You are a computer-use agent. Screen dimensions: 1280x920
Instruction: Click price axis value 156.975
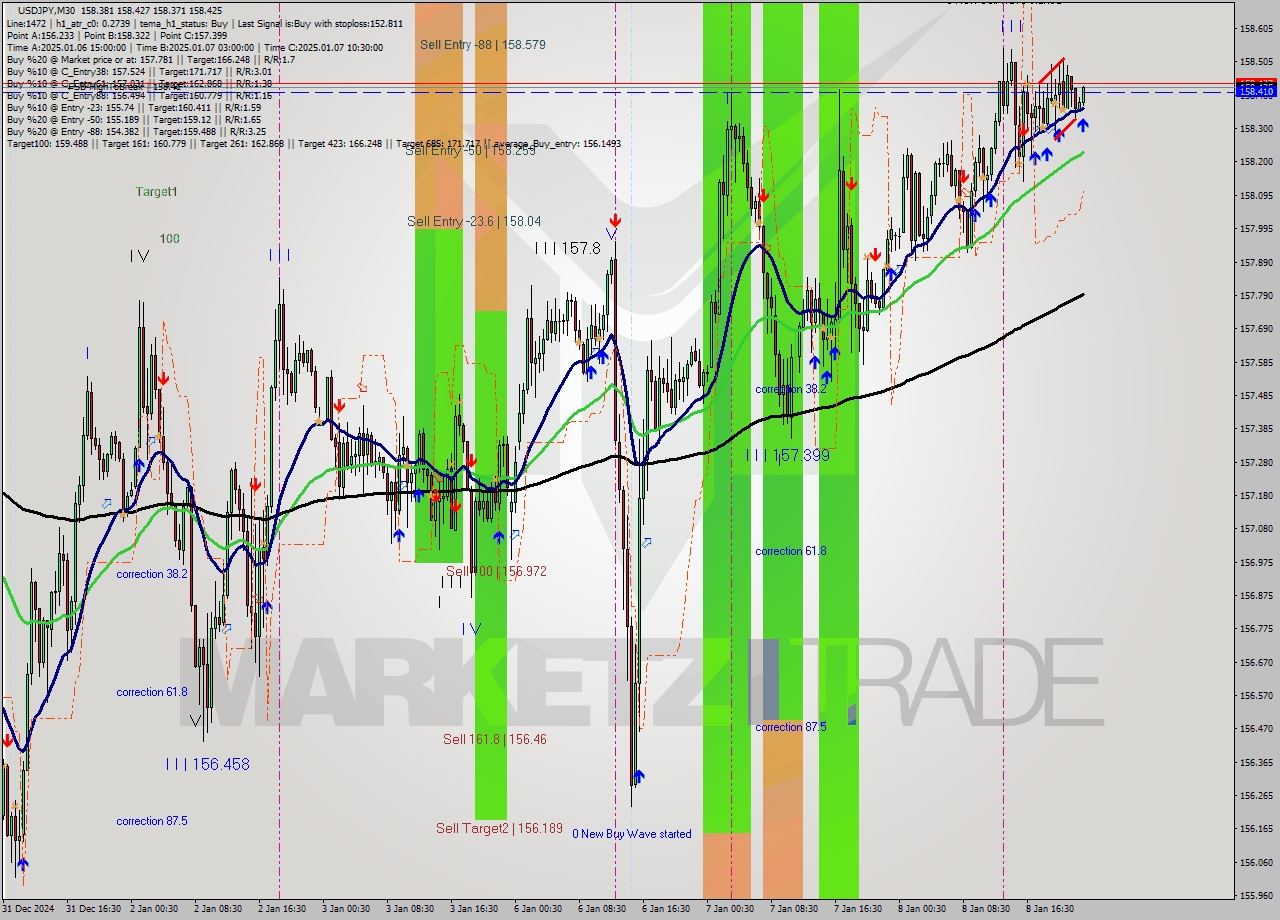[1257, 562]
